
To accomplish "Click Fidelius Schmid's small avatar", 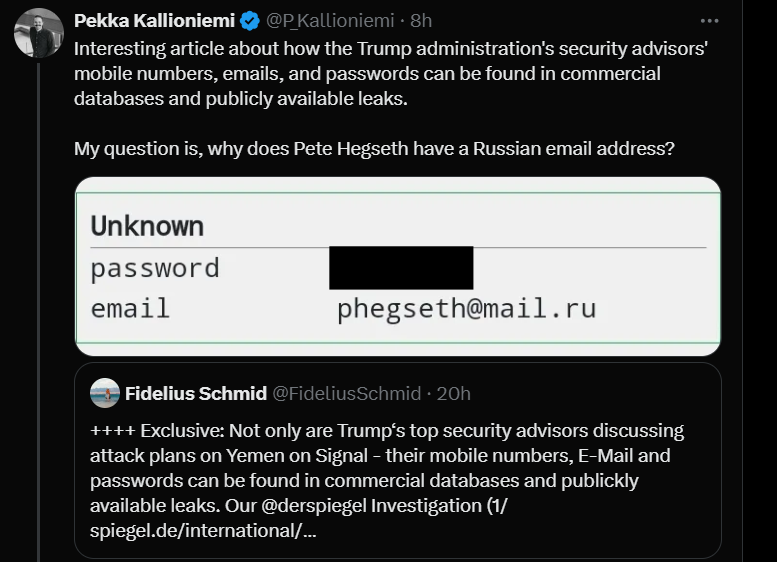I will [104, 393].
